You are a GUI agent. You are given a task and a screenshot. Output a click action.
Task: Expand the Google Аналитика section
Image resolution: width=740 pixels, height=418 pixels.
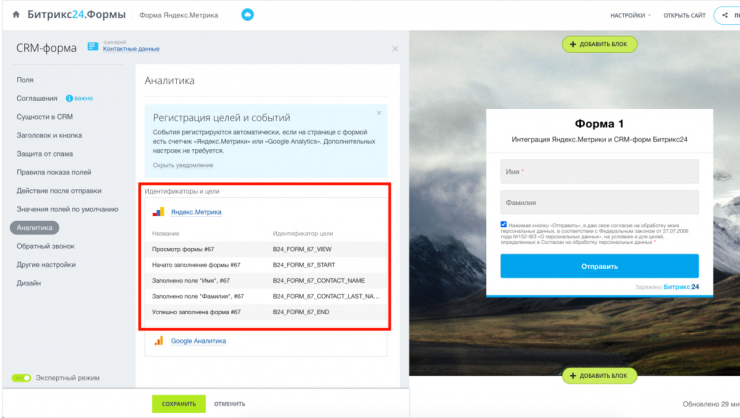point(198,341)
